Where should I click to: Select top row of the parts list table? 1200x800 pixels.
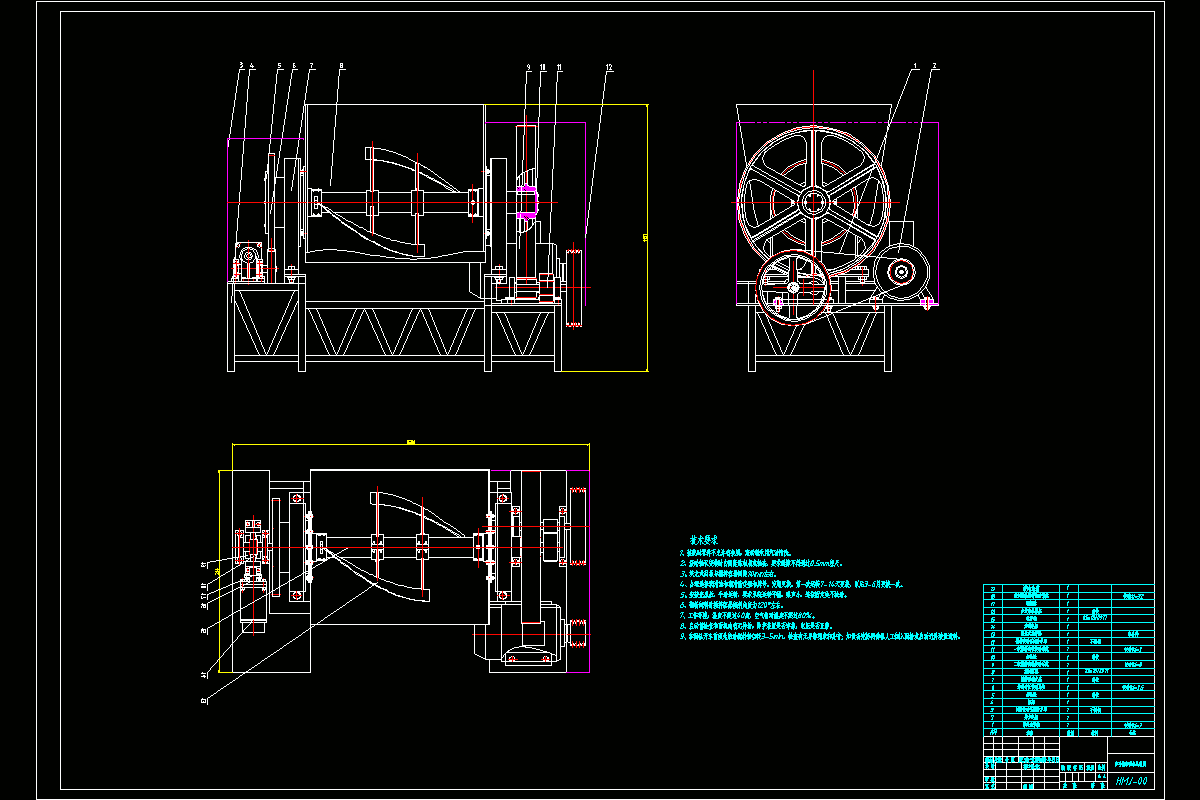coord(1069,589)
